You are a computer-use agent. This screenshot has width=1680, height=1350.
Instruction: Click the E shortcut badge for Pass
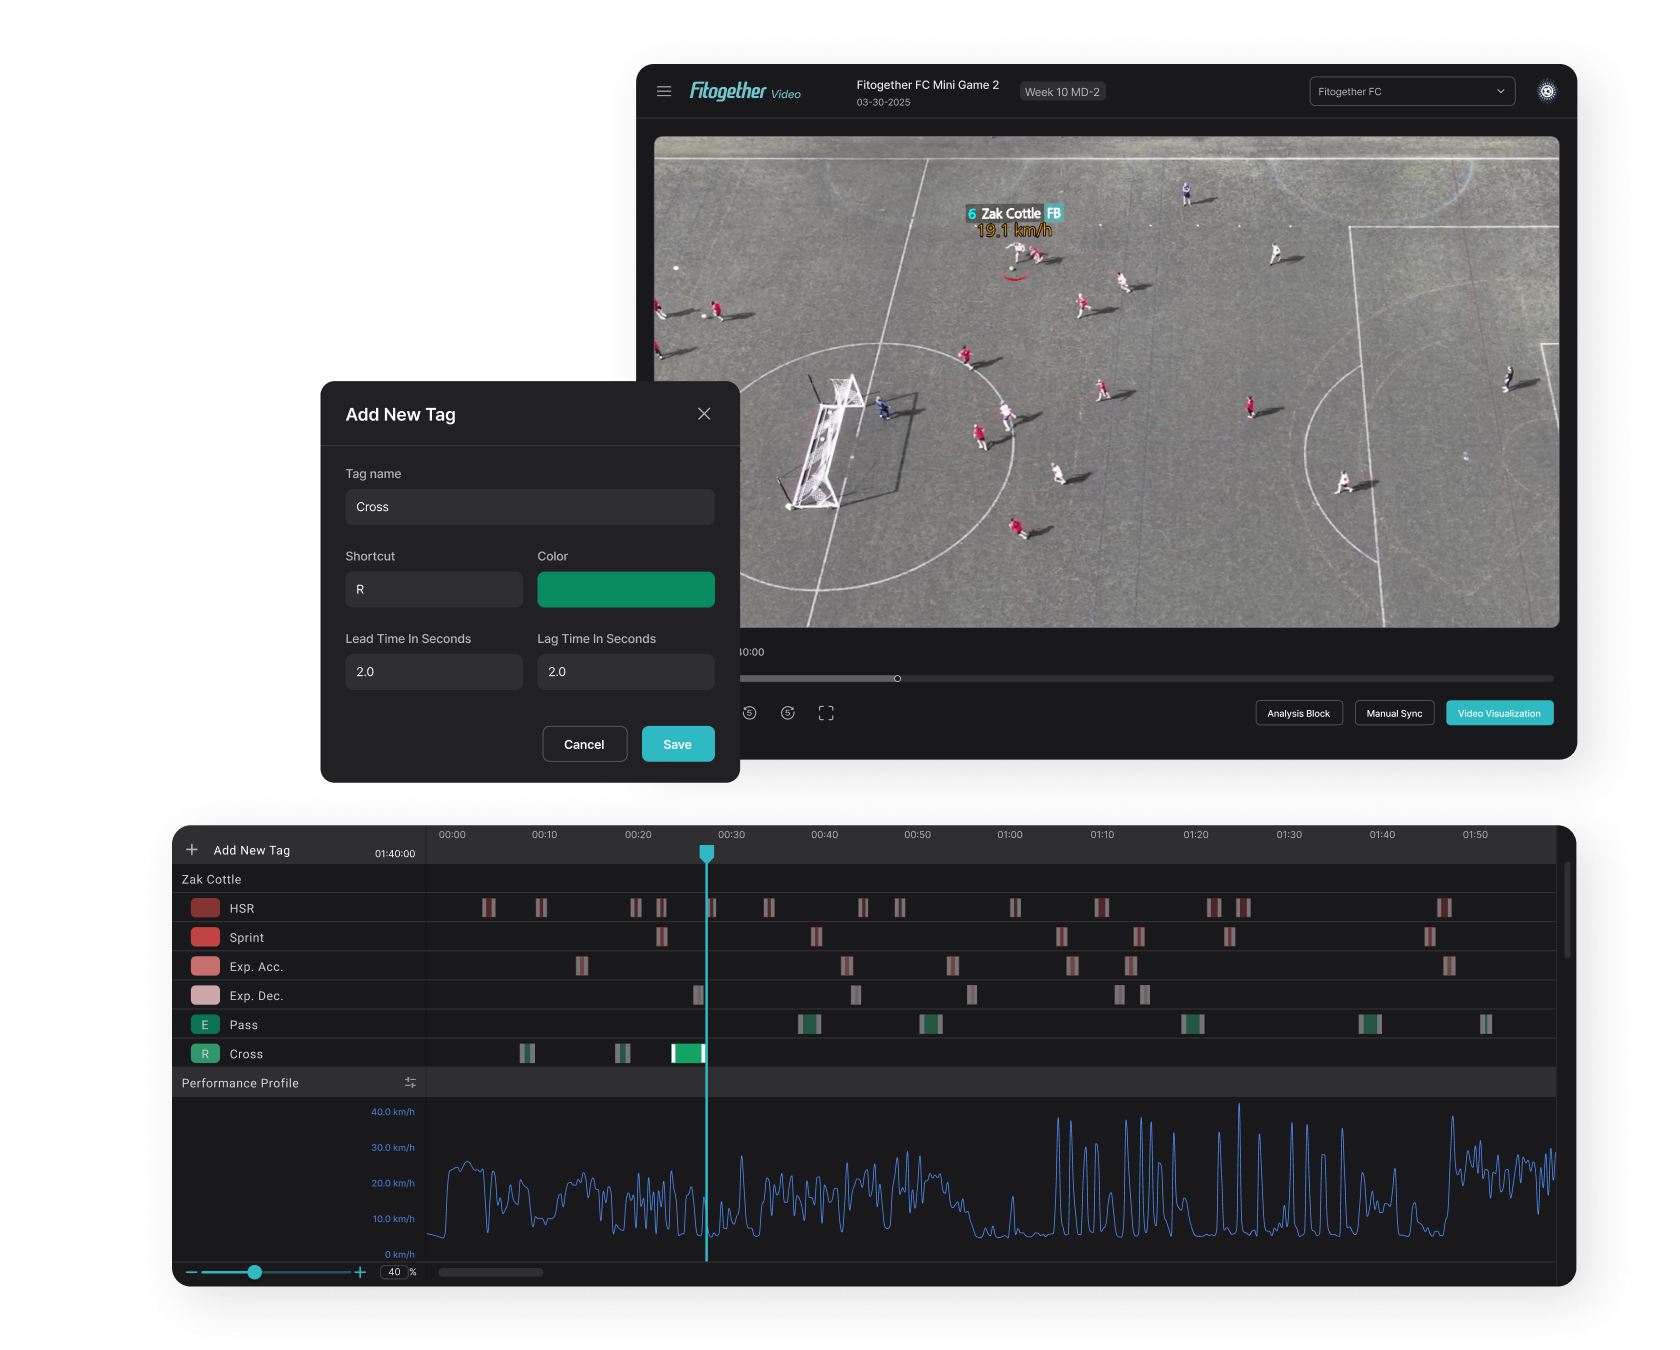205,1024
